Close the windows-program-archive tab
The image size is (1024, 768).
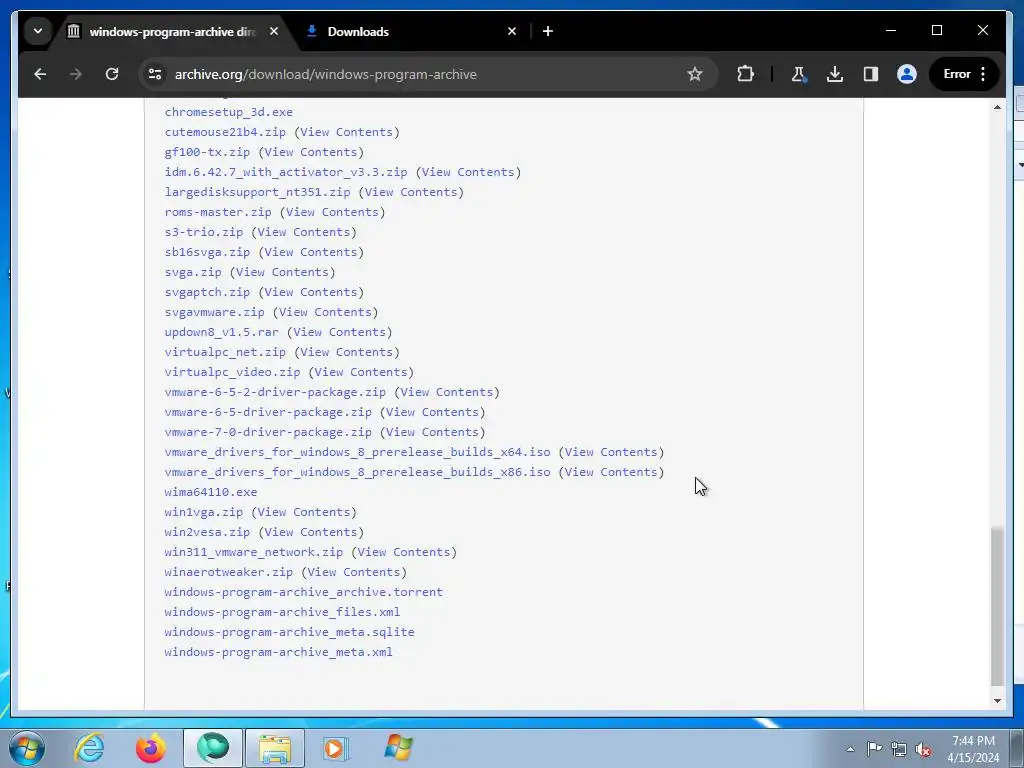[x=274, y=31]
